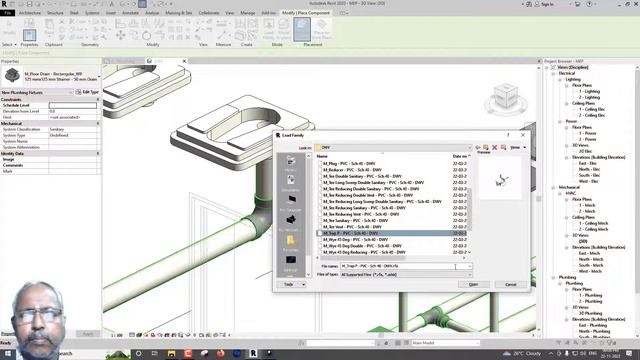Viewport: 640px width, 360px height.
Task: Open the New Plumbing Fixtures filter dropdown
Action: (x=71, y=92)
